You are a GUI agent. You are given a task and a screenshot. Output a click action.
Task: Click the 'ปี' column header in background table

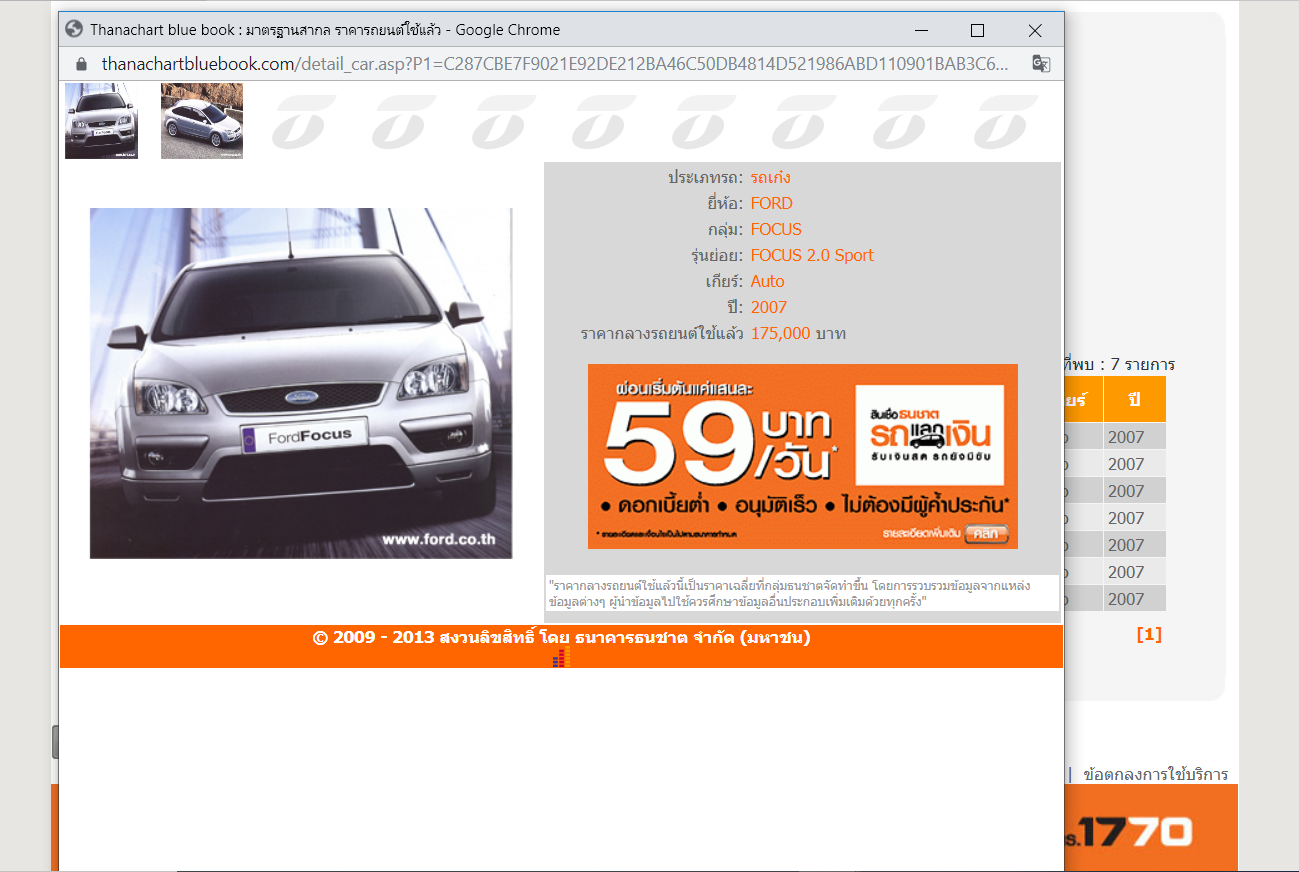click(x=1134, y=399)
